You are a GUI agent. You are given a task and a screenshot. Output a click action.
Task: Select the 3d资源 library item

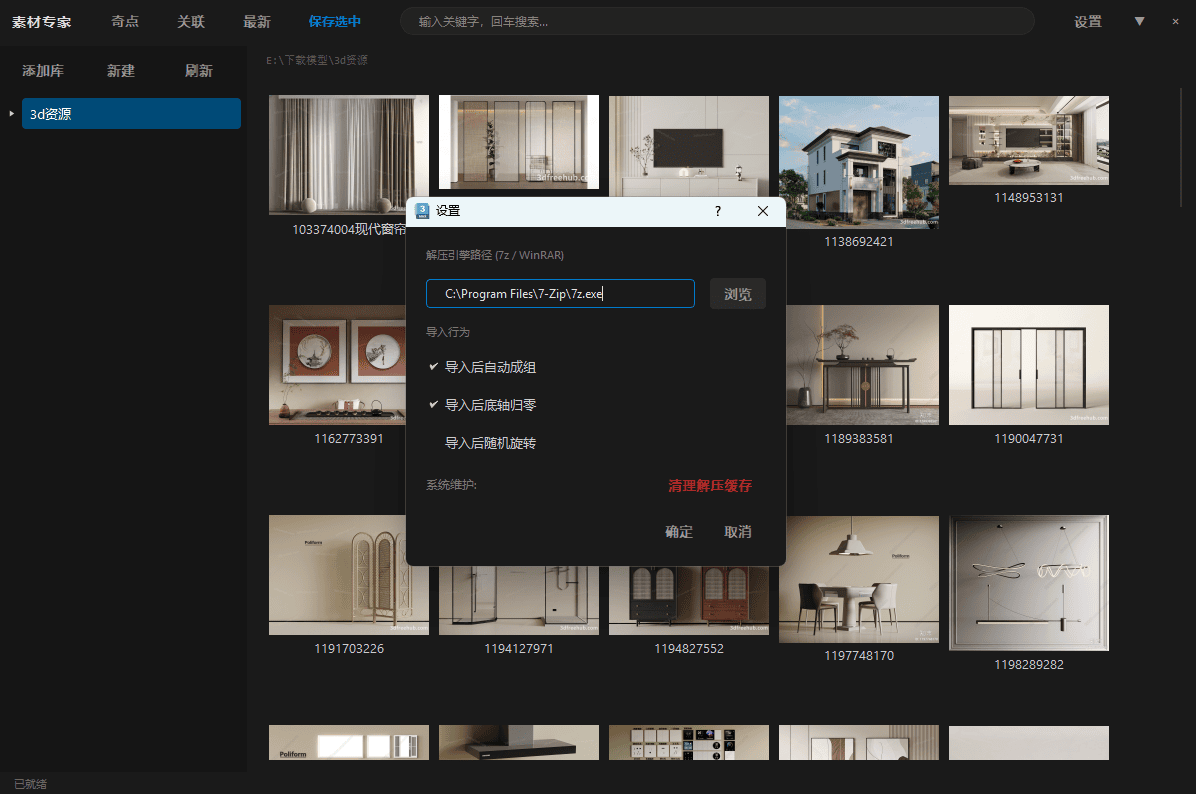[x=131, y=114]
